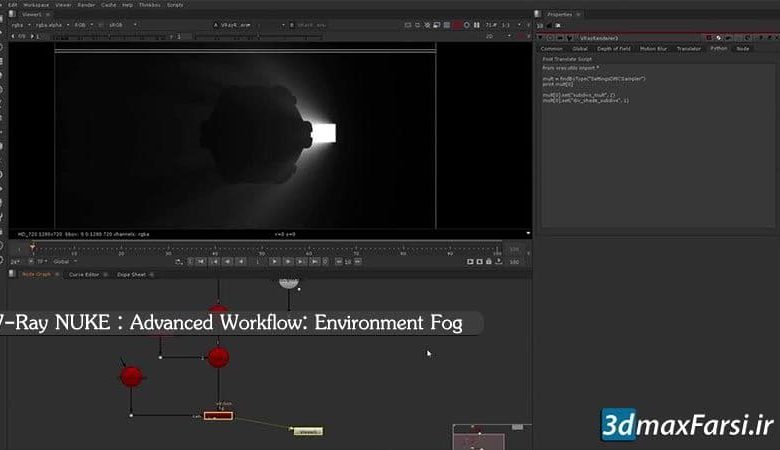Click the node color swatch in properties header
The width and height of the screenshot is (780, 450).
pos(709,38)
